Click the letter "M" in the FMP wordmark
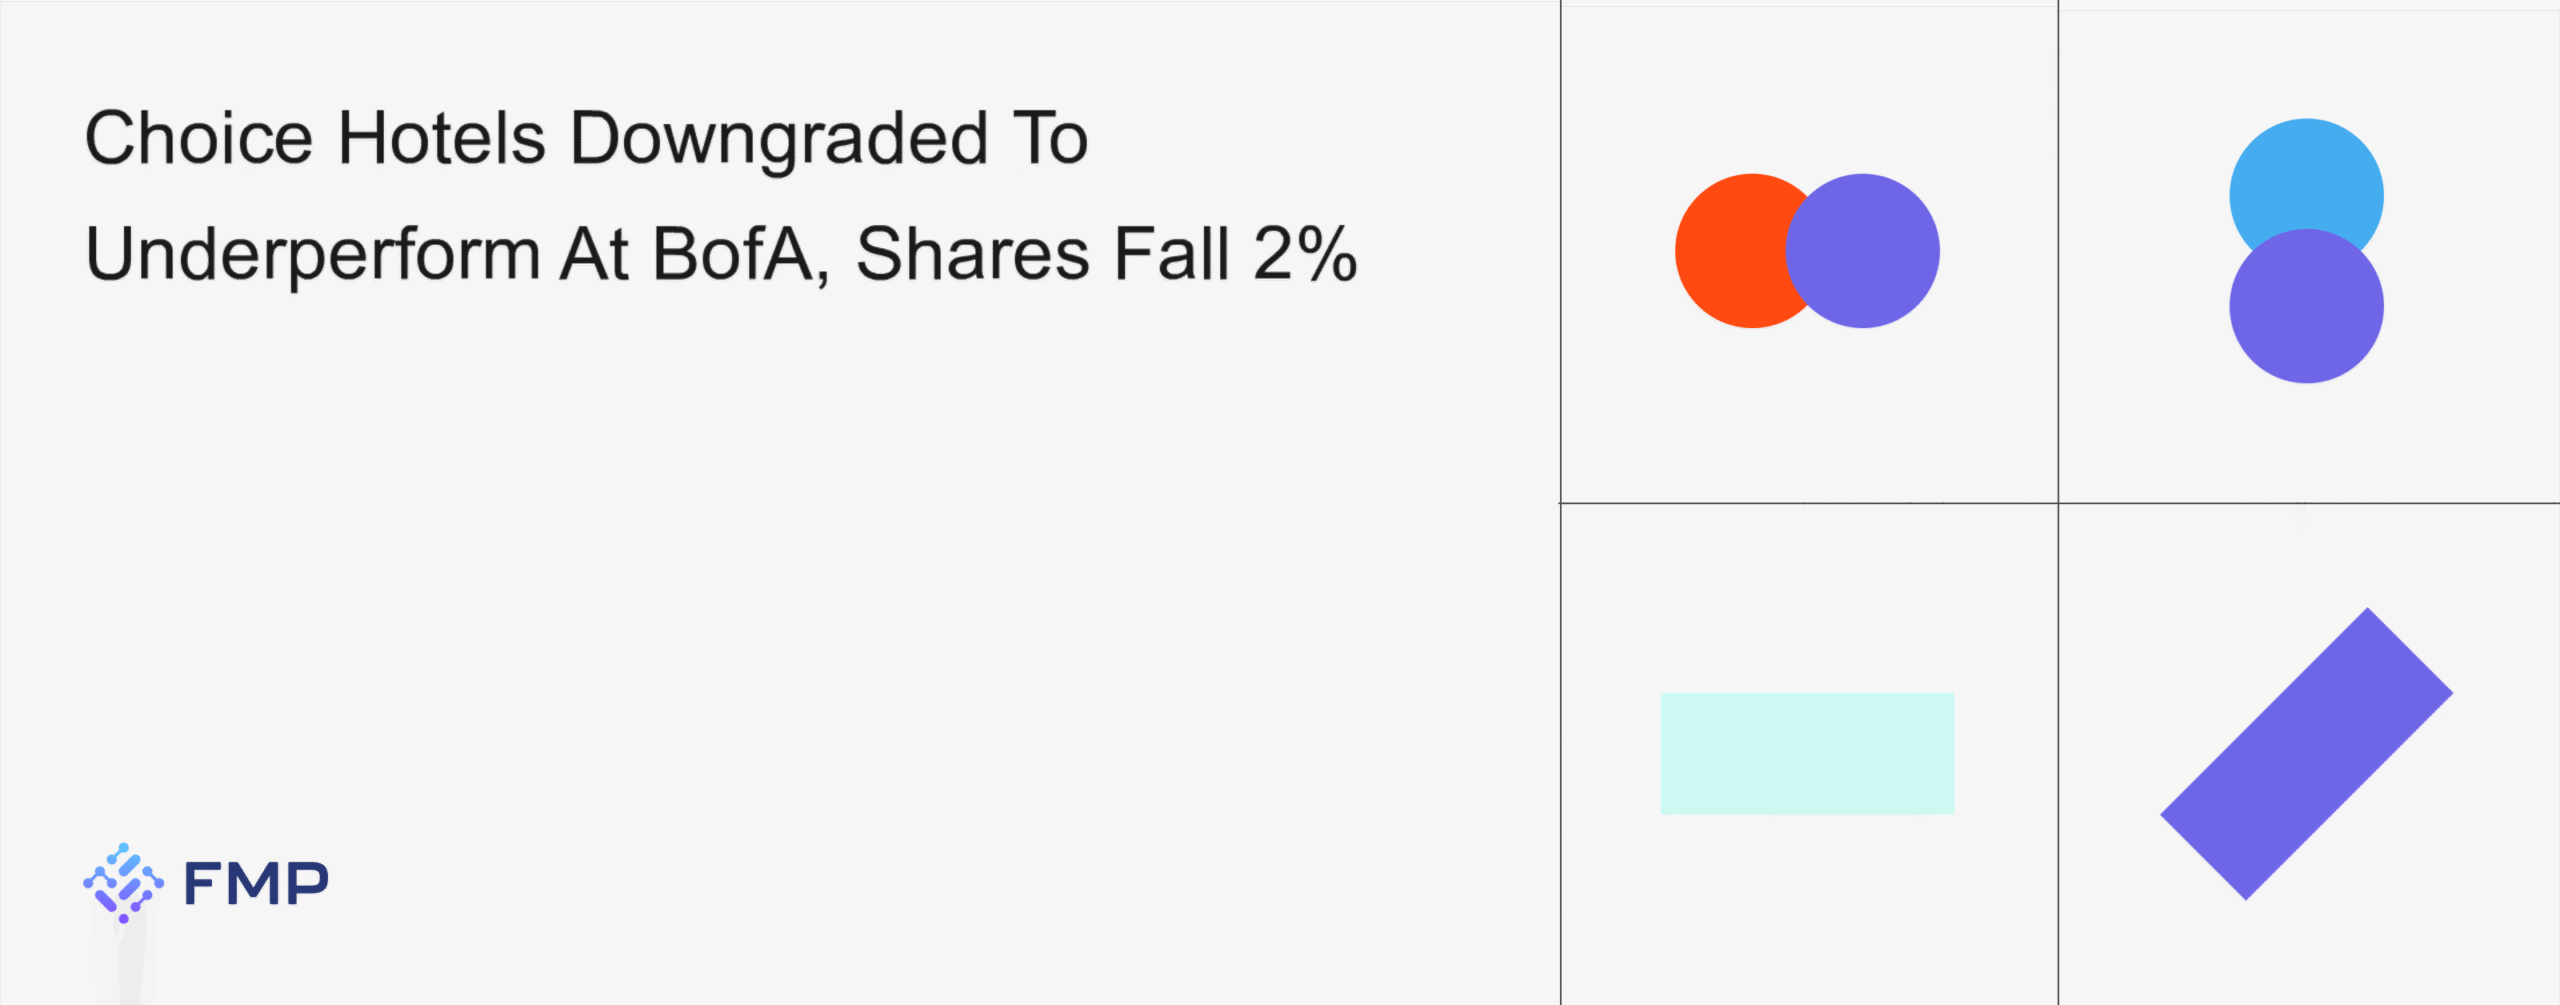Screen dimensions: 2560x1005 tap(256, 884)
